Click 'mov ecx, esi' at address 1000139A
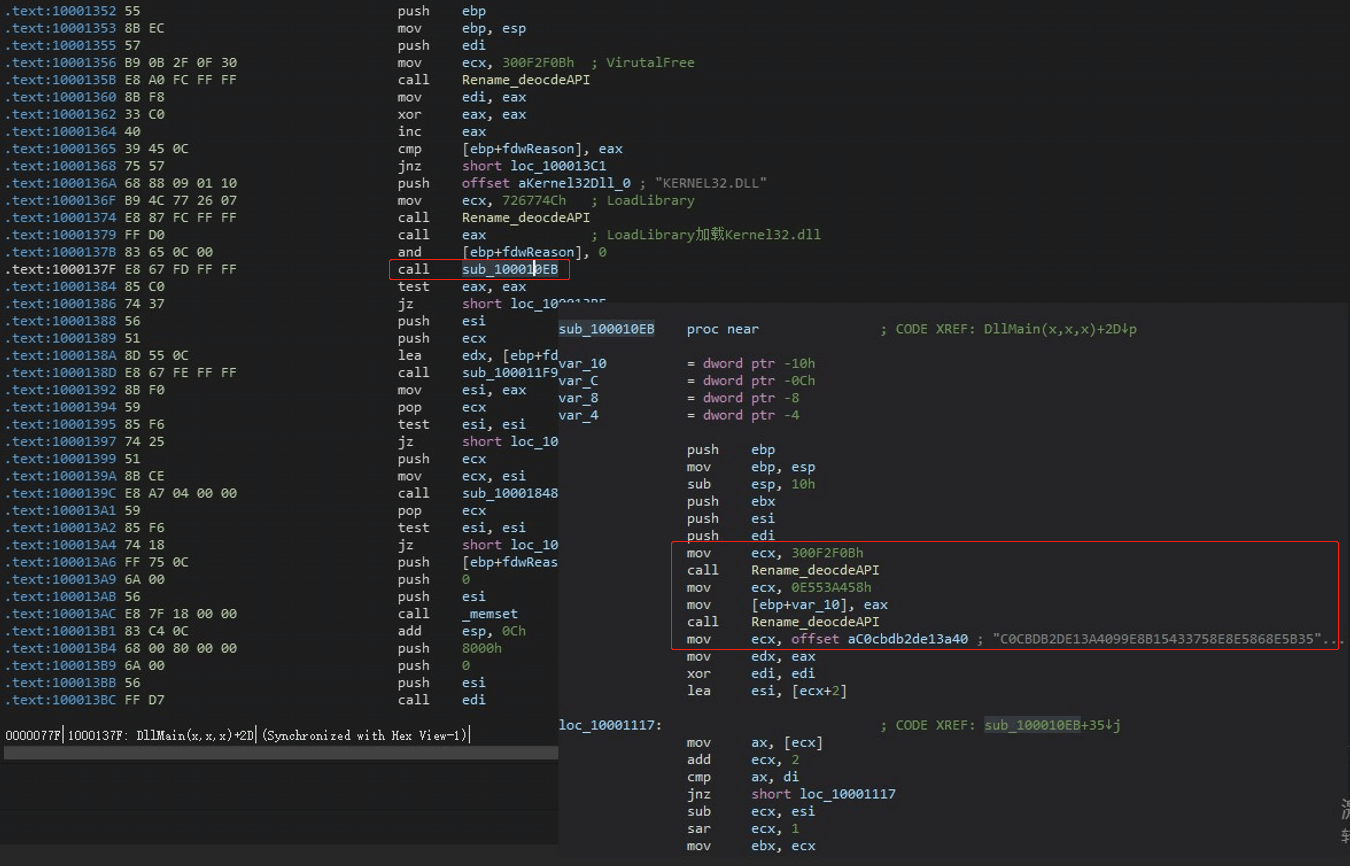Image resolution: width=1350 pixels, height=866 pixels. coord(462,476)
